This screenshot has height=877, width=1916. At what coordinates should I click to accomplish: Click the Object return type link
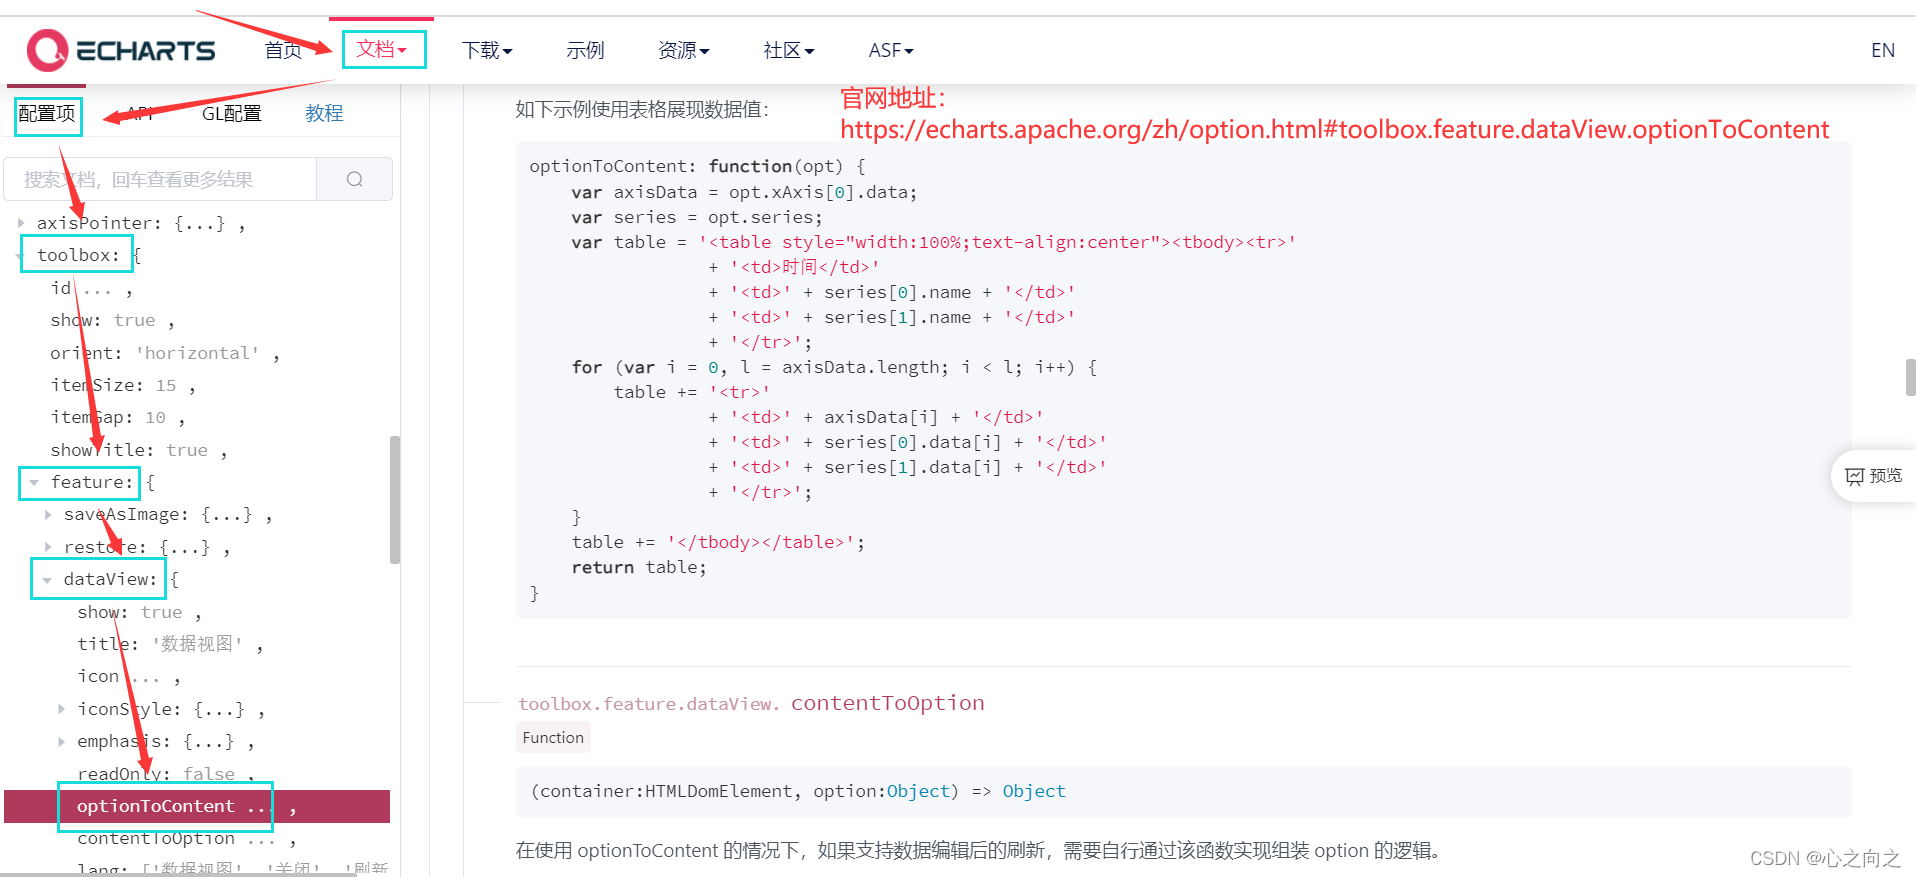click(x=1034, y=791)
